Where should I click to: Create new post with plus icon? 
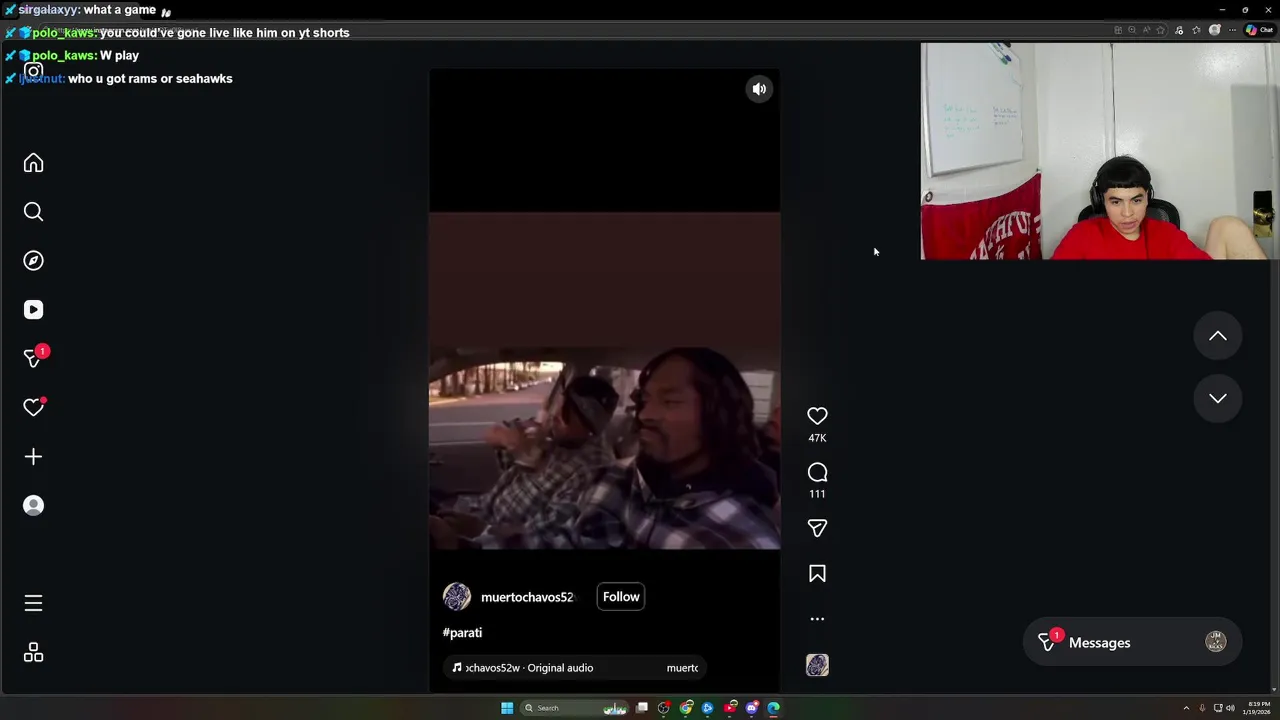point(33,457)
